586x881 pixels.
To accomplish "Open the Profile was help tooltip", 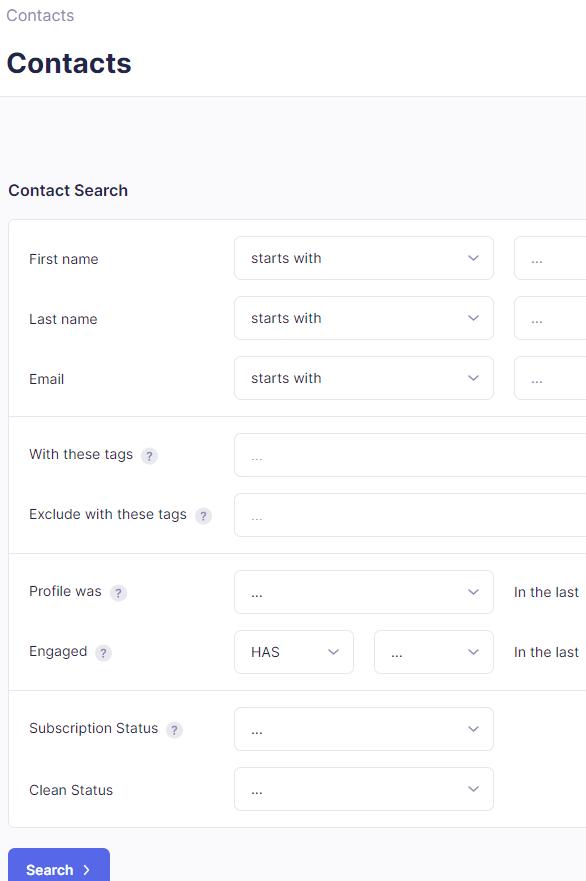I will (x=118, y=592).
